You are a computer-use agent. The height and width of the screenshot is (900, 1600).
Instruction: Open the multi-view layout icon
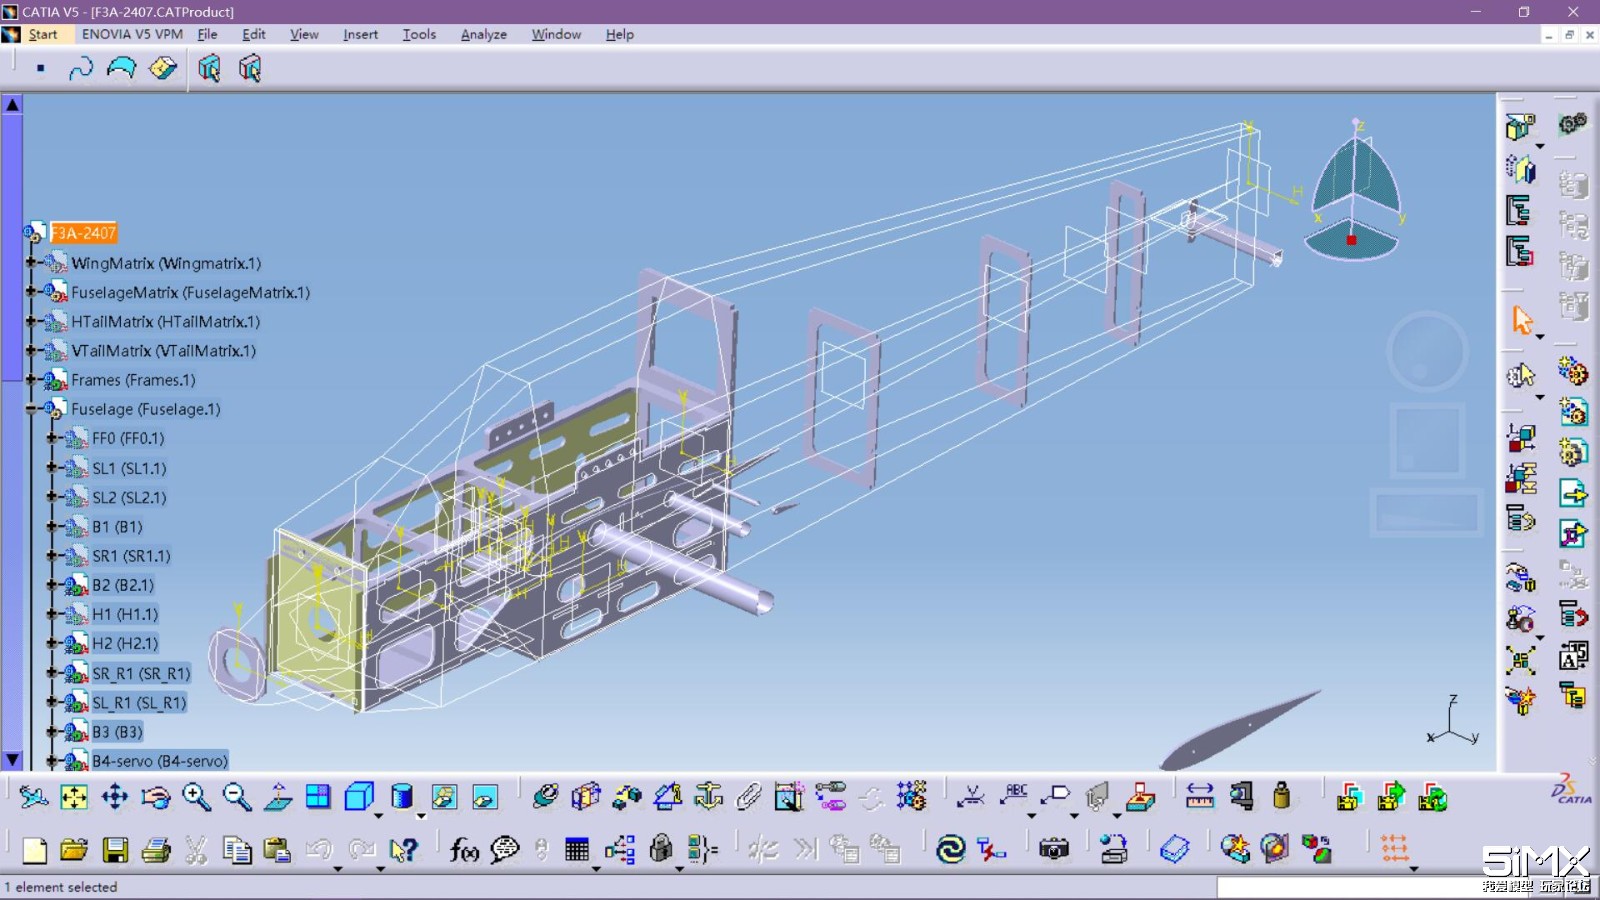(x=318, y=797)
